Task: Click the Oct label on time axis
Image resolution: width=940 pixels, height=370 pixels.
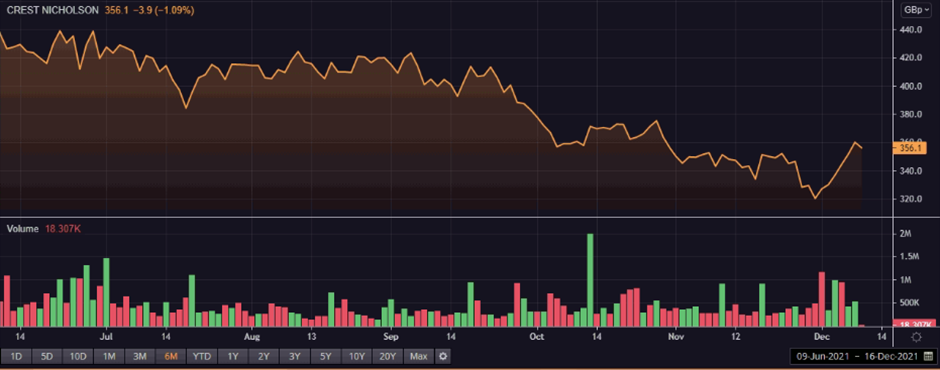Action: point(537,336)
